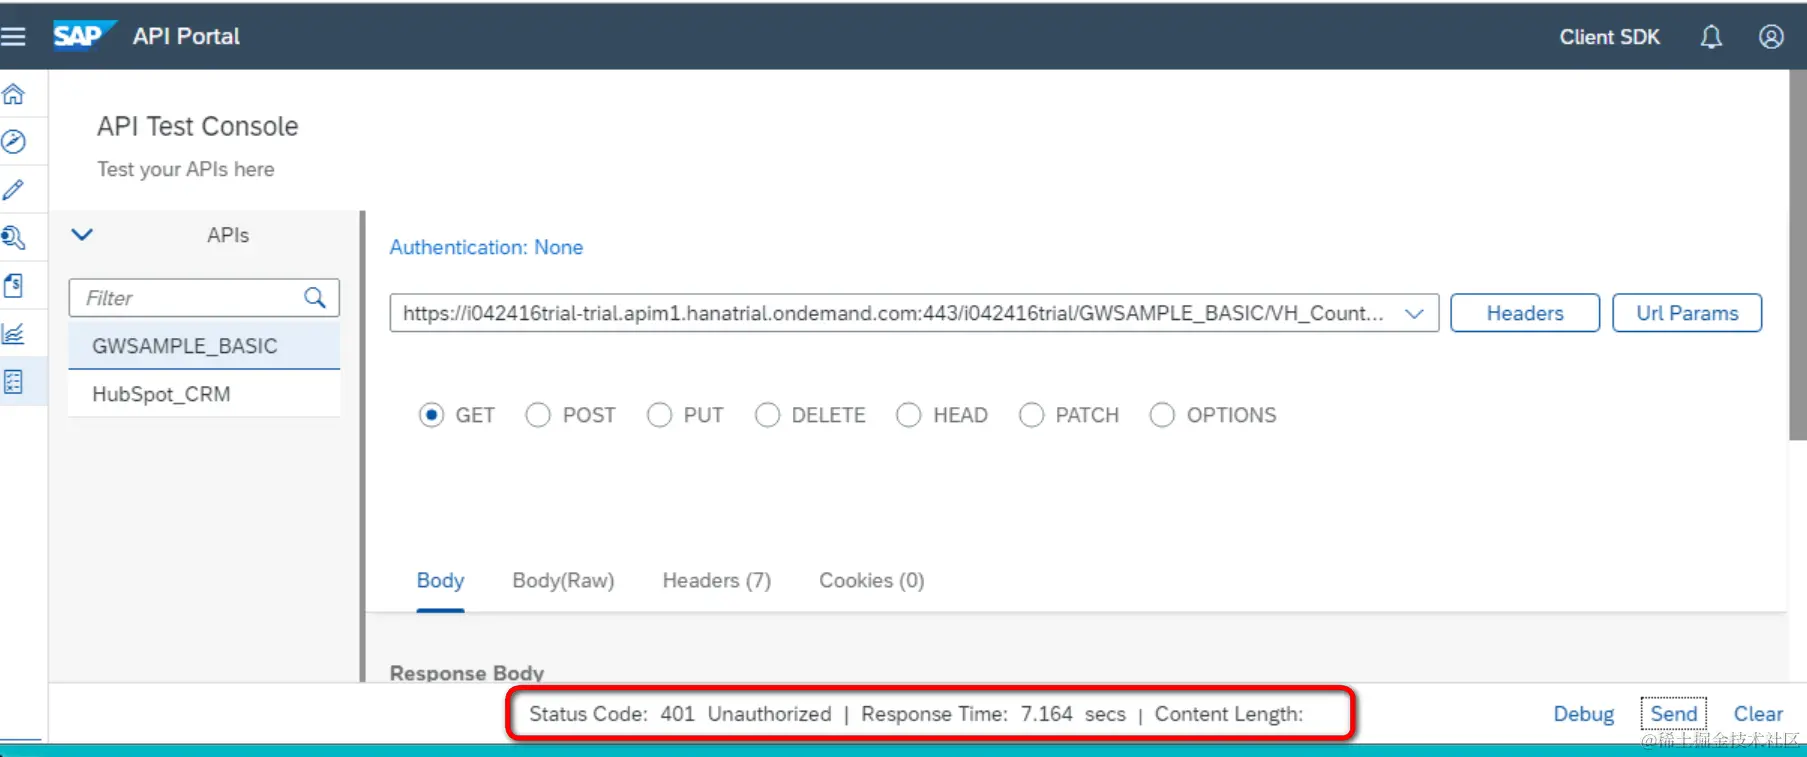Open the Analyze magnifier icon in sidebar
The image size is (1807, 757).
pyautogui.click(x=13, y=238)
